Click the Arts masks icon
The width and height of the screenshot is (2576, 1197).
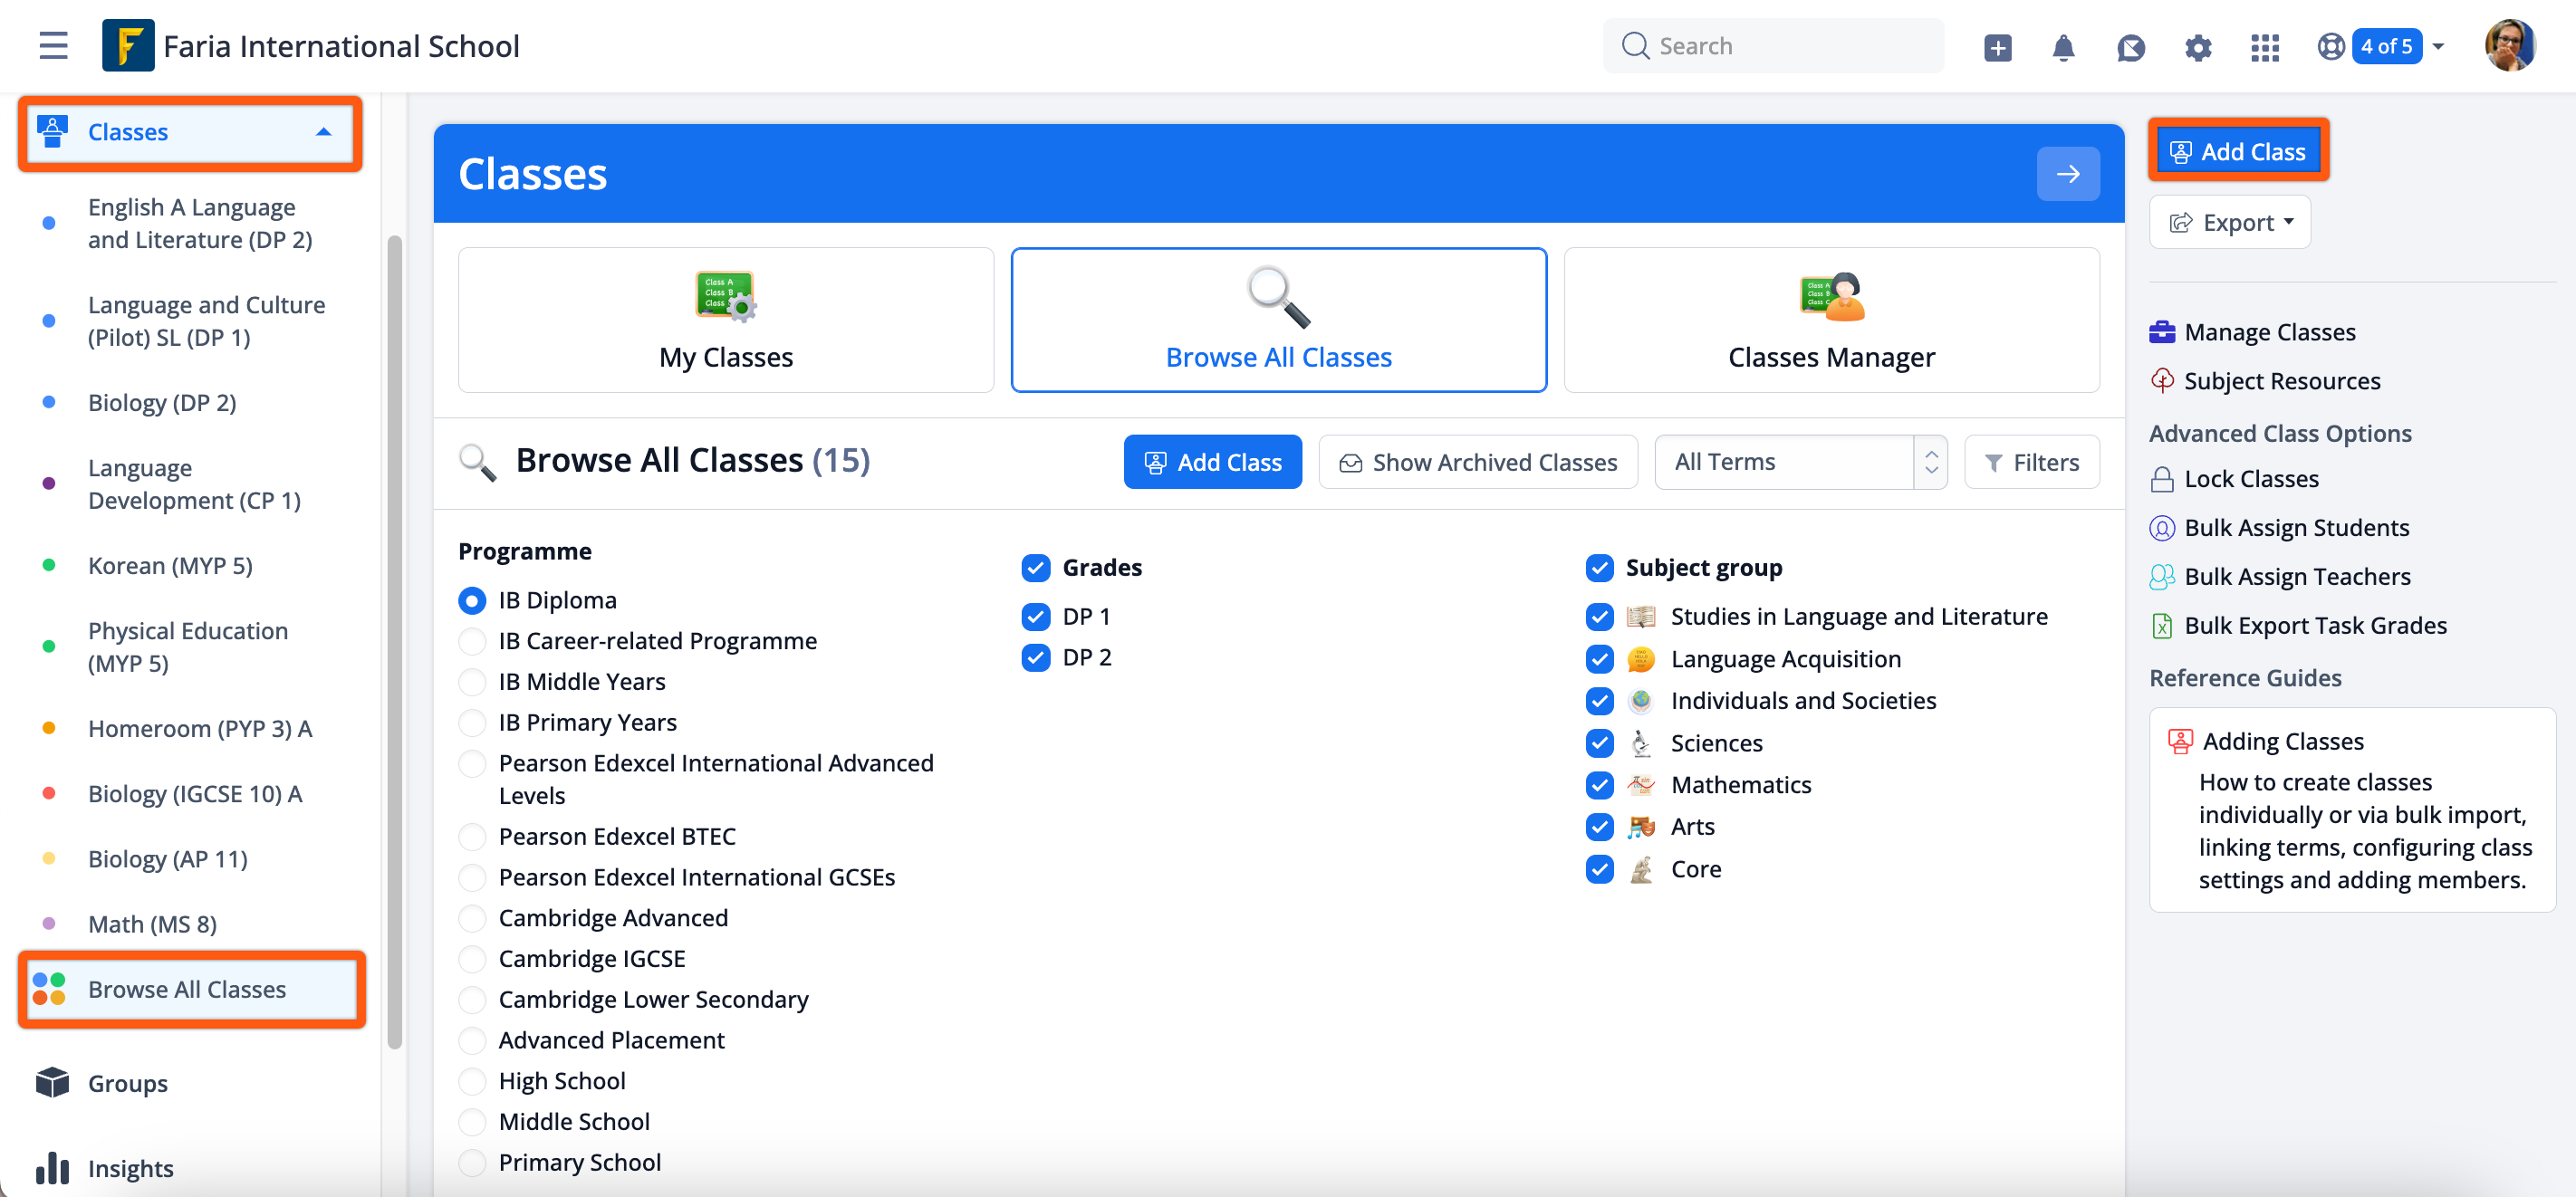pyautogui.click(x=1640, y=827)
